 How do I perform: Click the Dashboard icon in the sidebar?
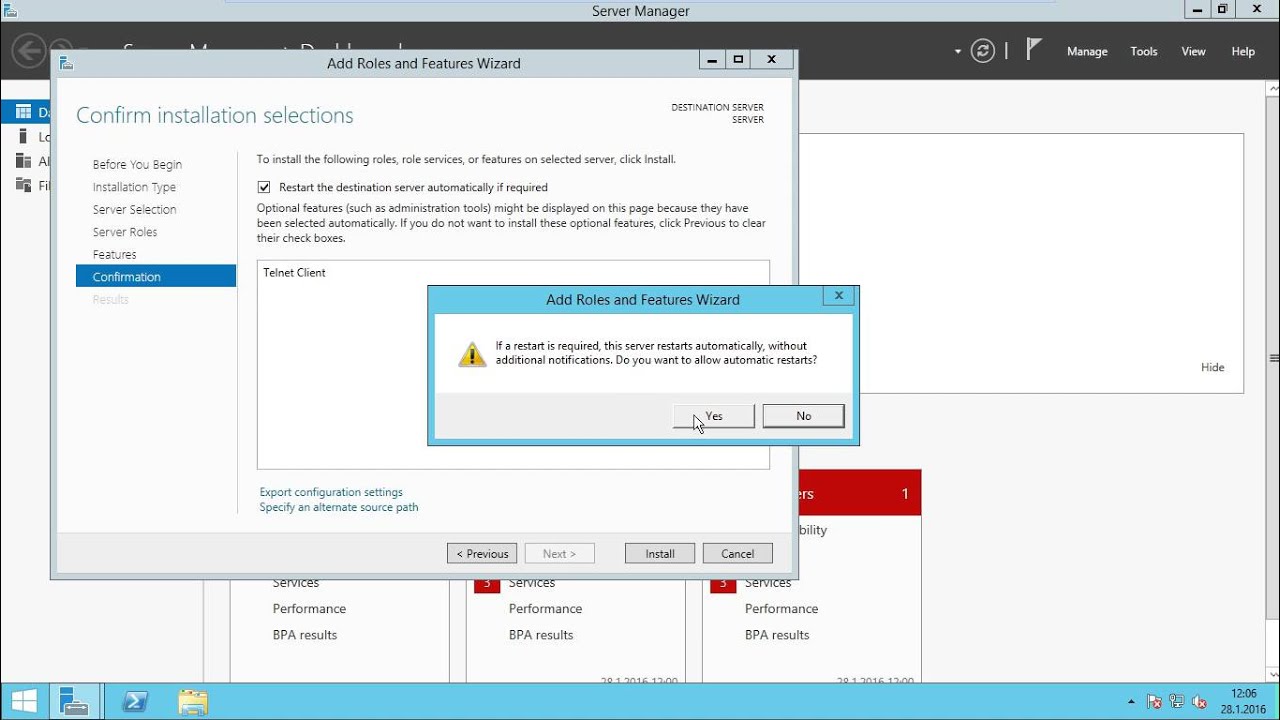23,112
